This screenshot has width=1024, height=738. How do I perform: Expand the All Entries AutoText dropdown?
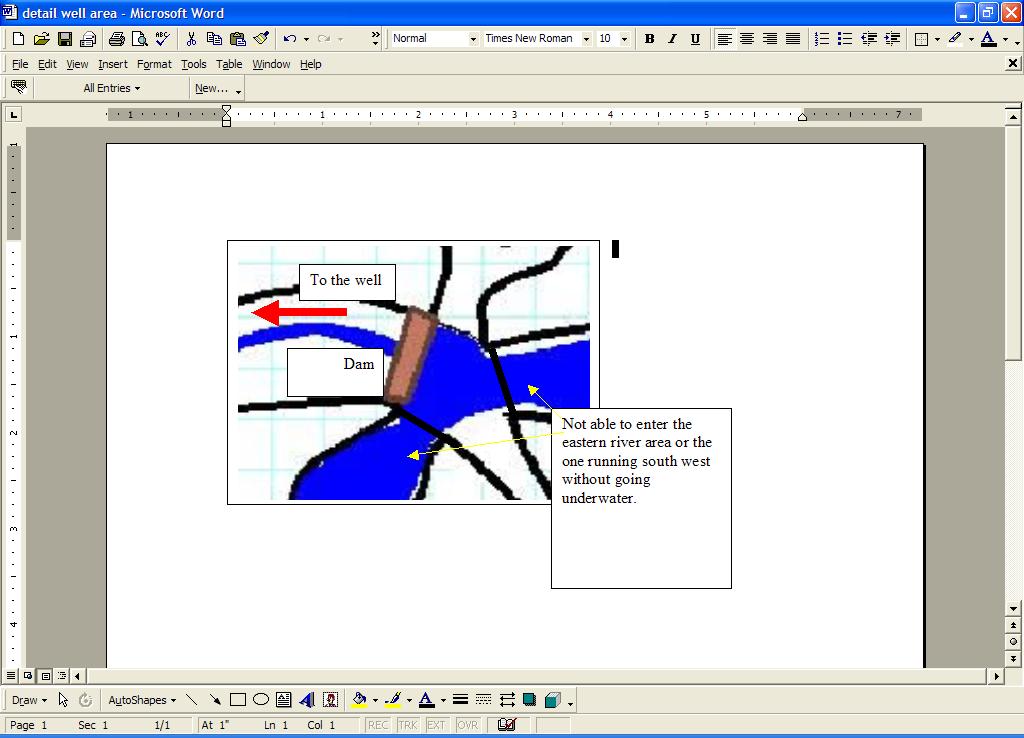(111, 88)
